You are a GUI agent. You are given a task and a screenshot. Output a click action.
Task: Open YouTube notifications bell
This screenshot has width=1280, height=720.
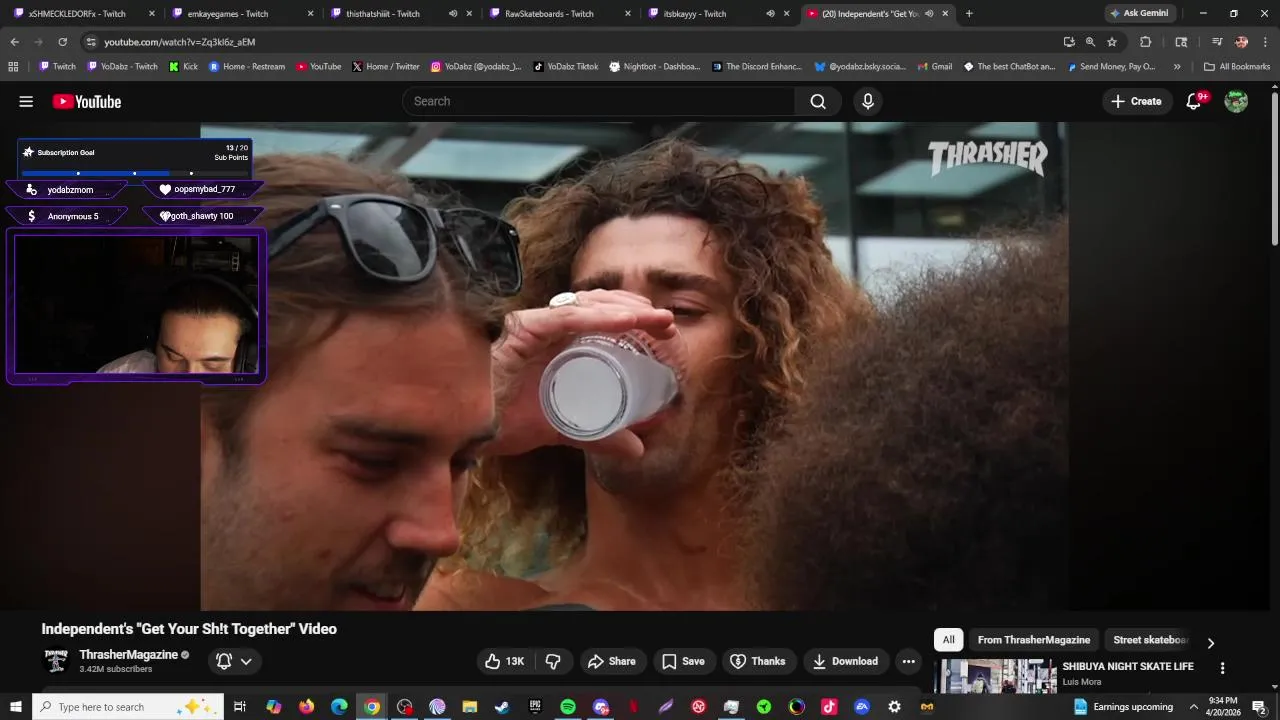tap(1194, 101)
